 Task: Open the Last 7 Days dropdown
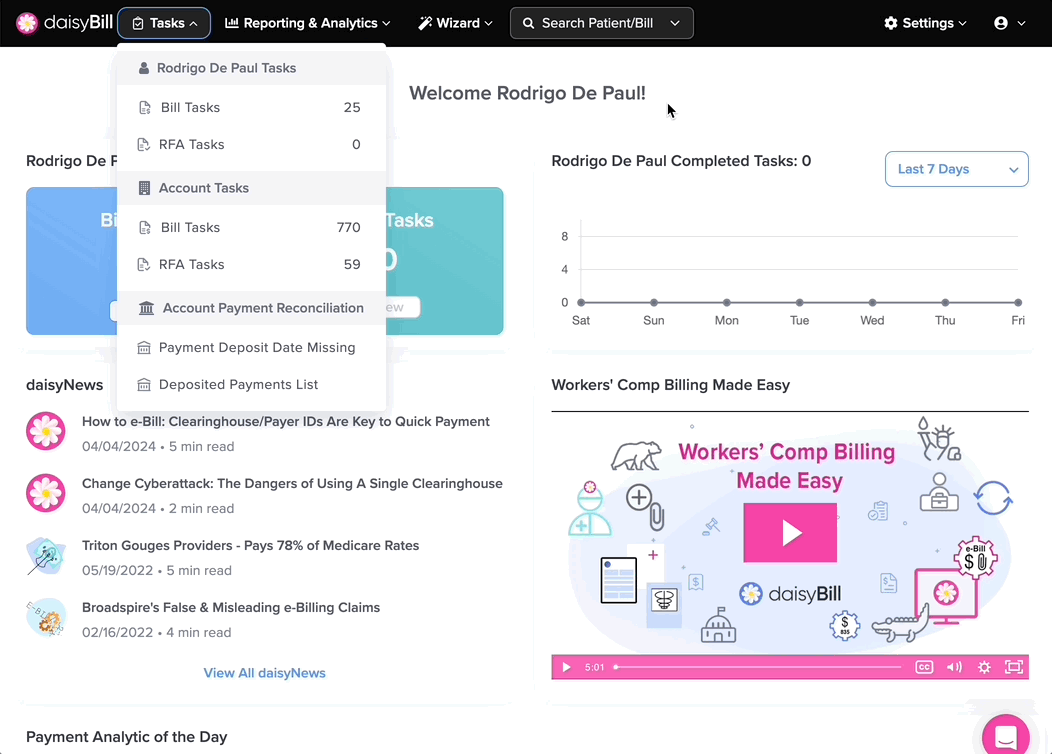click(956, 168)
